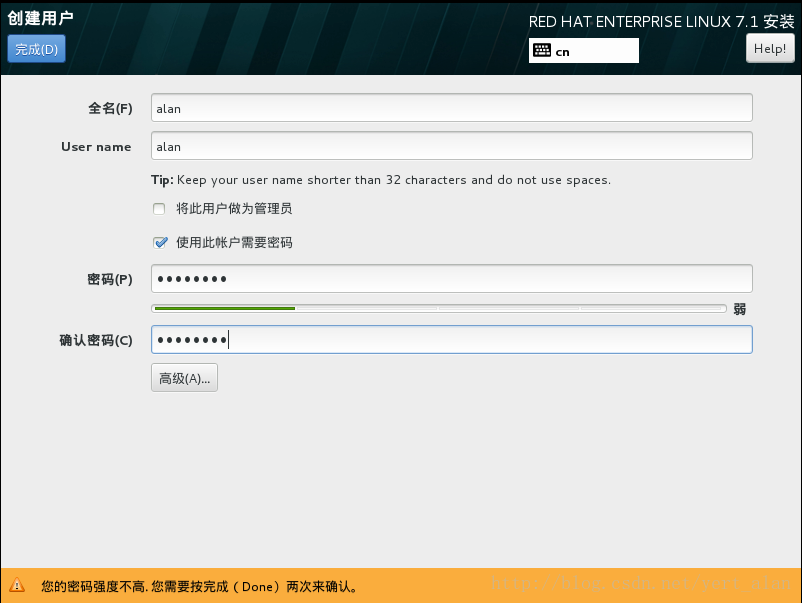Uncheck 使用此帐户需要密码 password required checkbox
Screen dimensions: 802x603
click(160, 242)
